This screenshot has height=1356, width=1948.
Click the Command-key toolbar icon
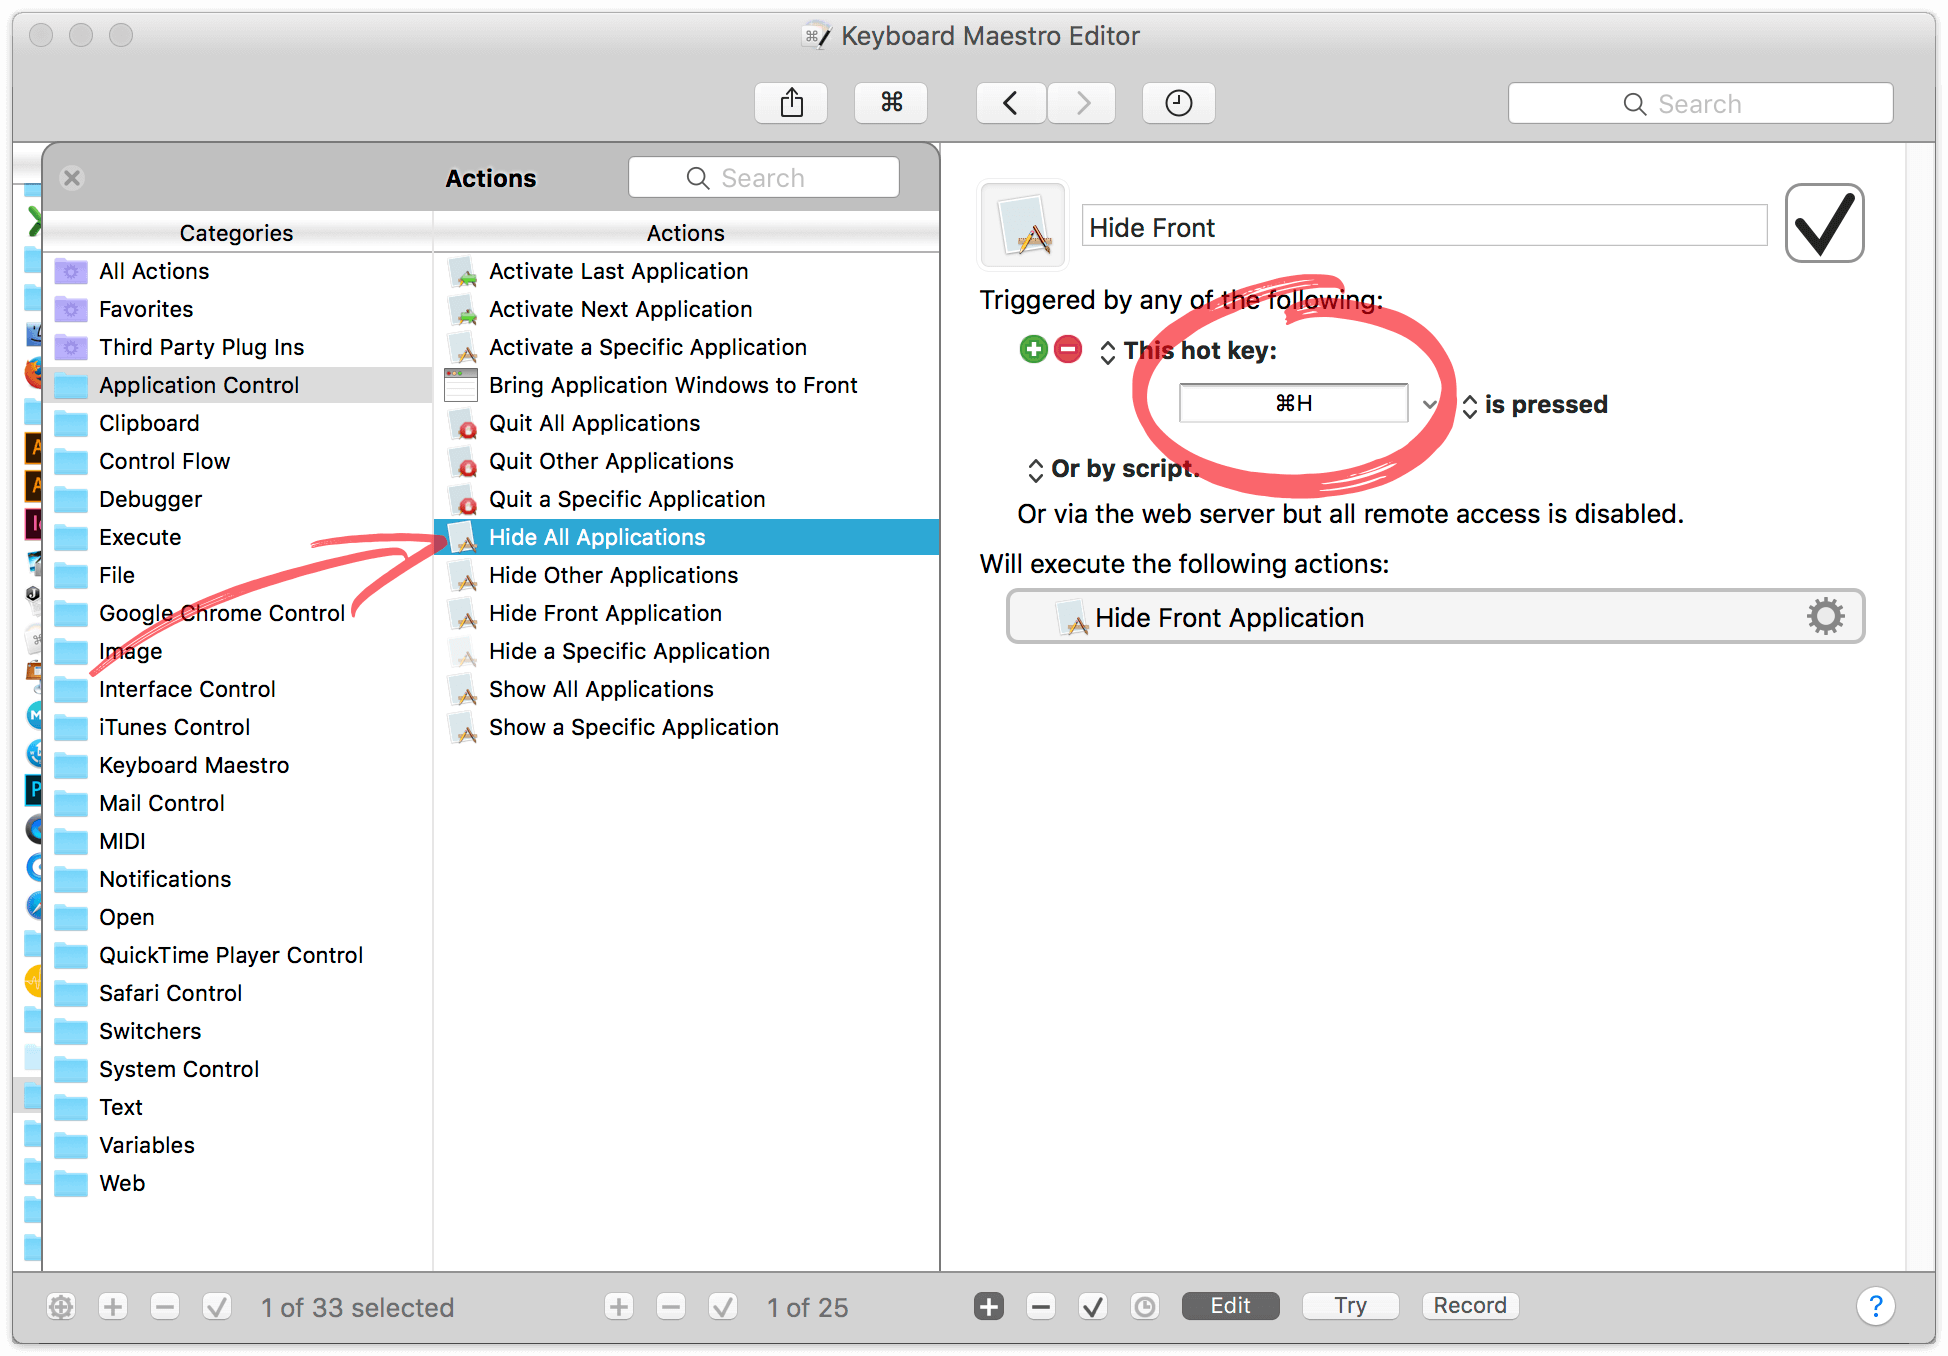tap(891, 103)
